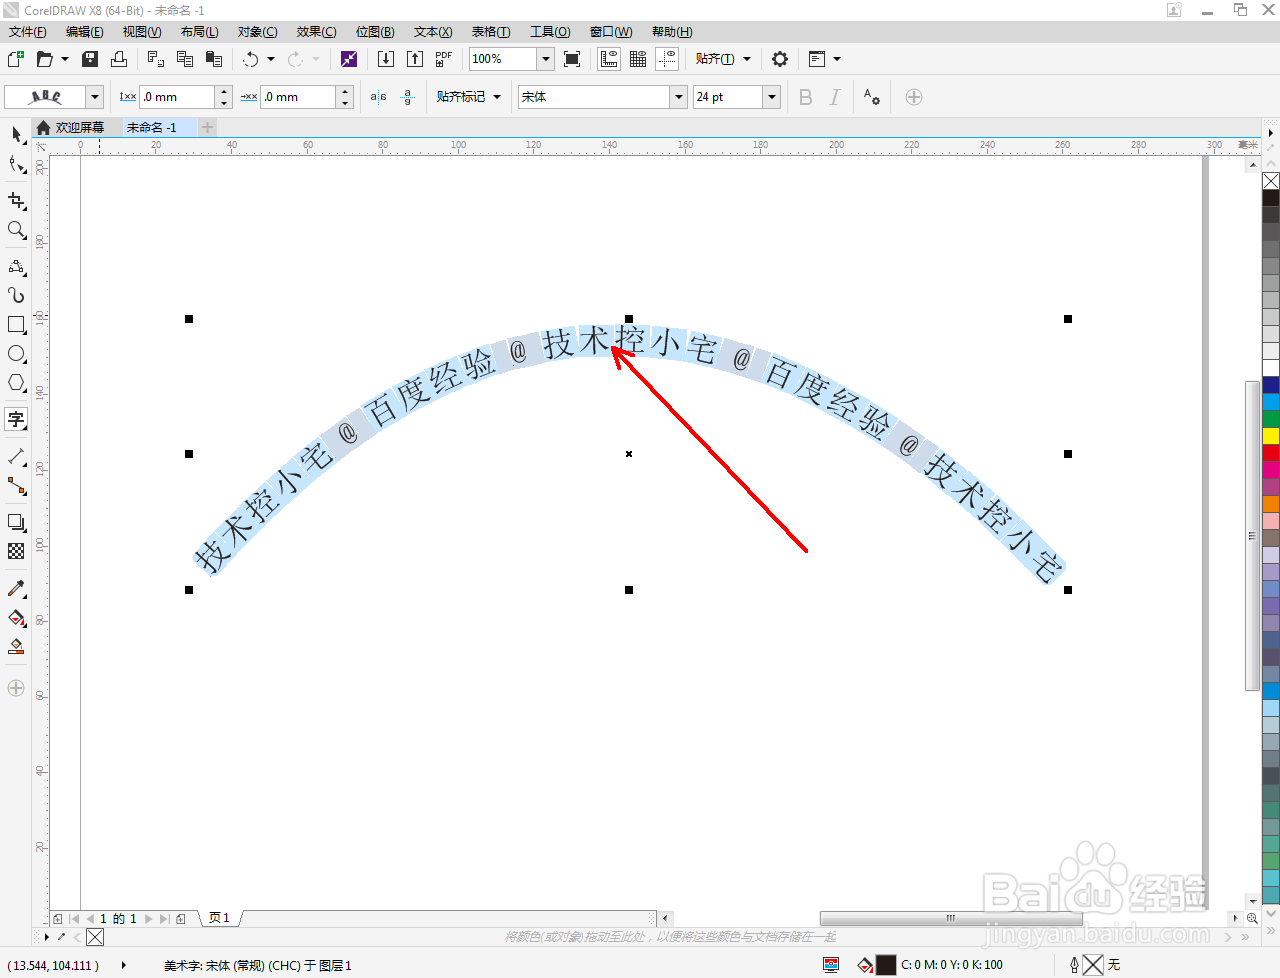Save the document with the floppy disk icon
The width and height of the screenshot is (1280, 978).
(90, 59)
